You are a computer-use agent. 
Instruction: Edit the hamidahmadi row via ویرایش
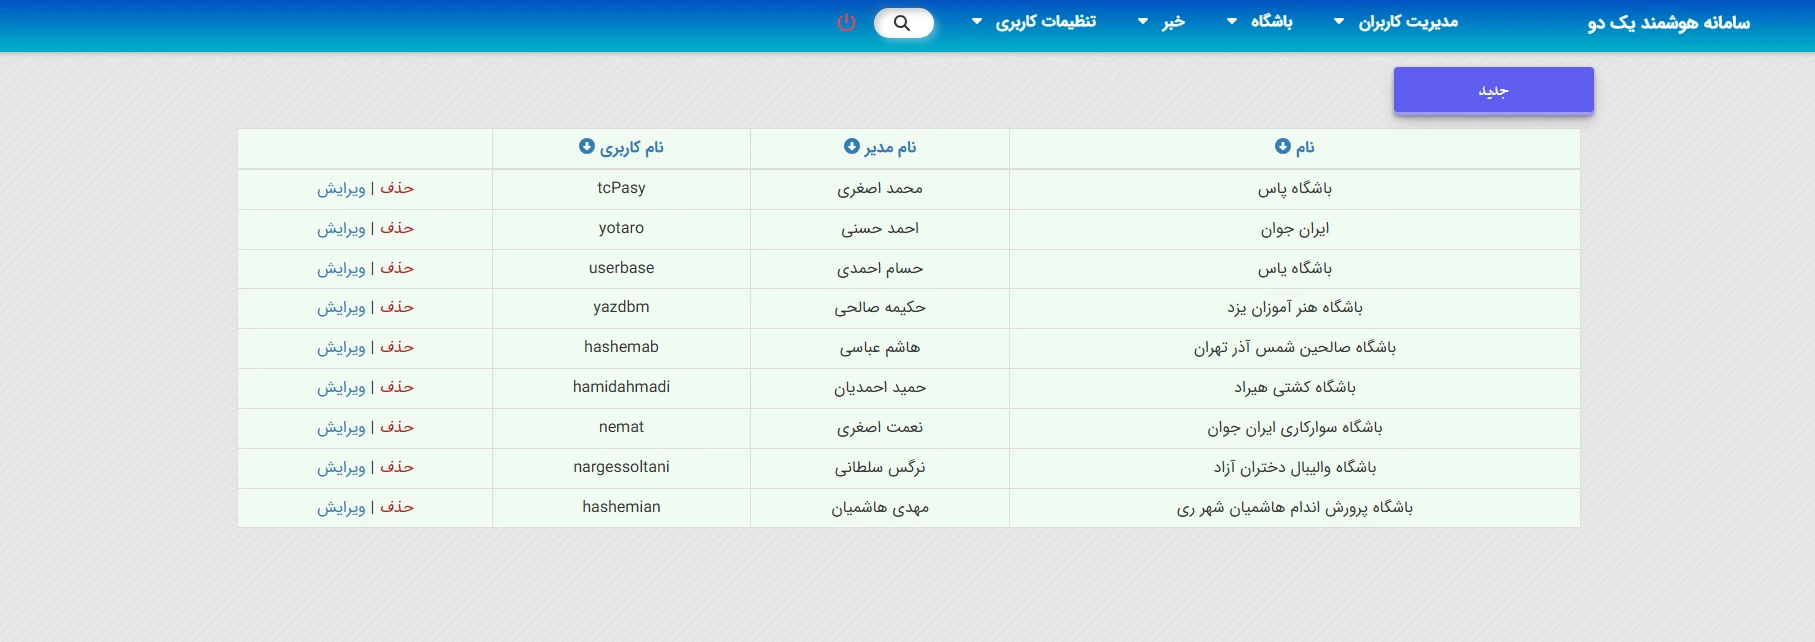coord(341,387)
